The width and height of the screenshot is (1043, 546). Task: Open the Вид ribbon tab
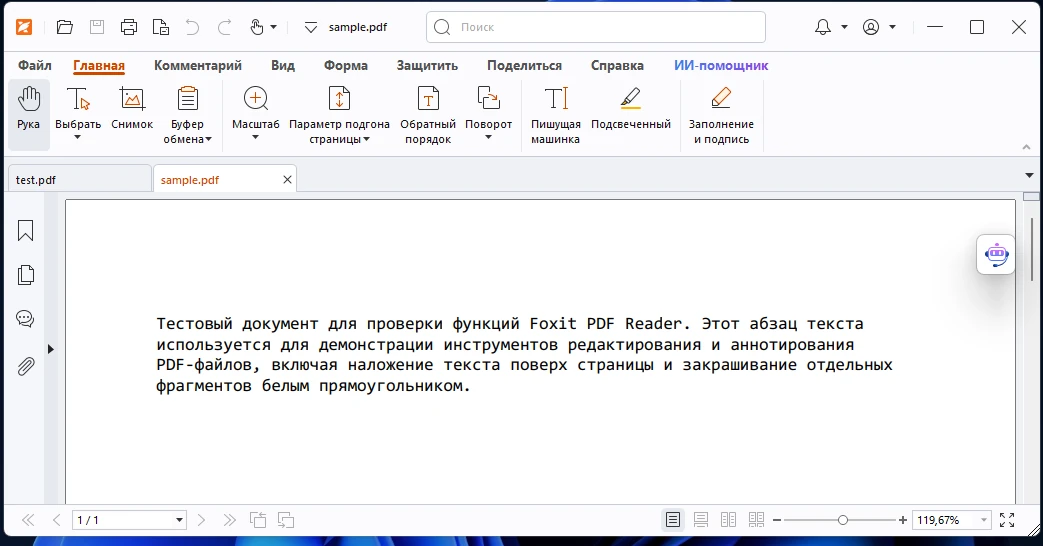pos(283,65)
